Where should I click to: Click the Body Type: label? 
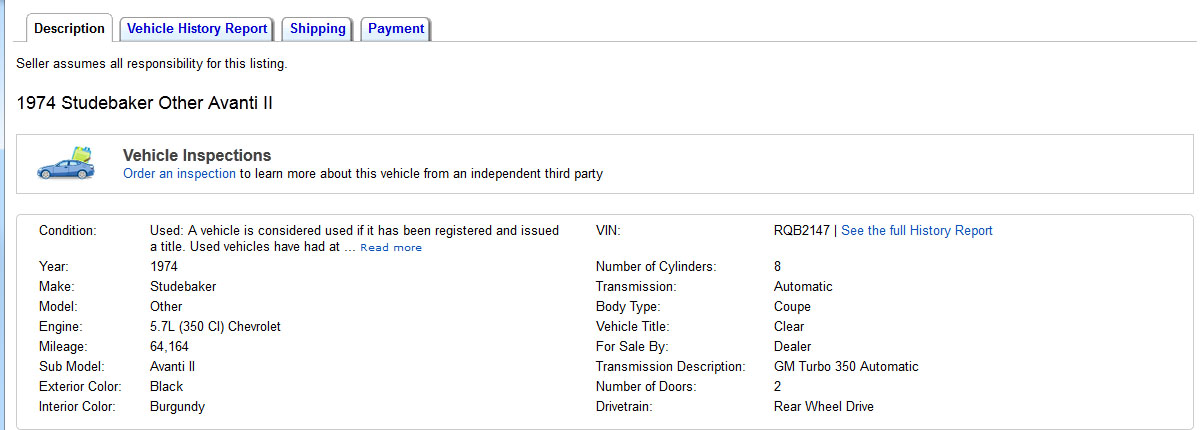628,306
